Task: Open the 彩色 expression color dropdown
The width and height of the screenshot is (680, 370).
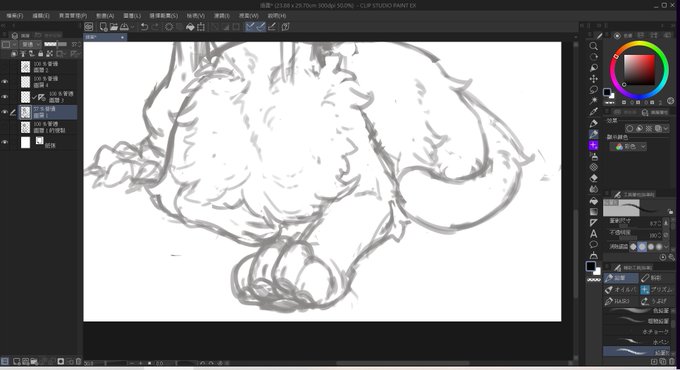Action: point(628,147)
